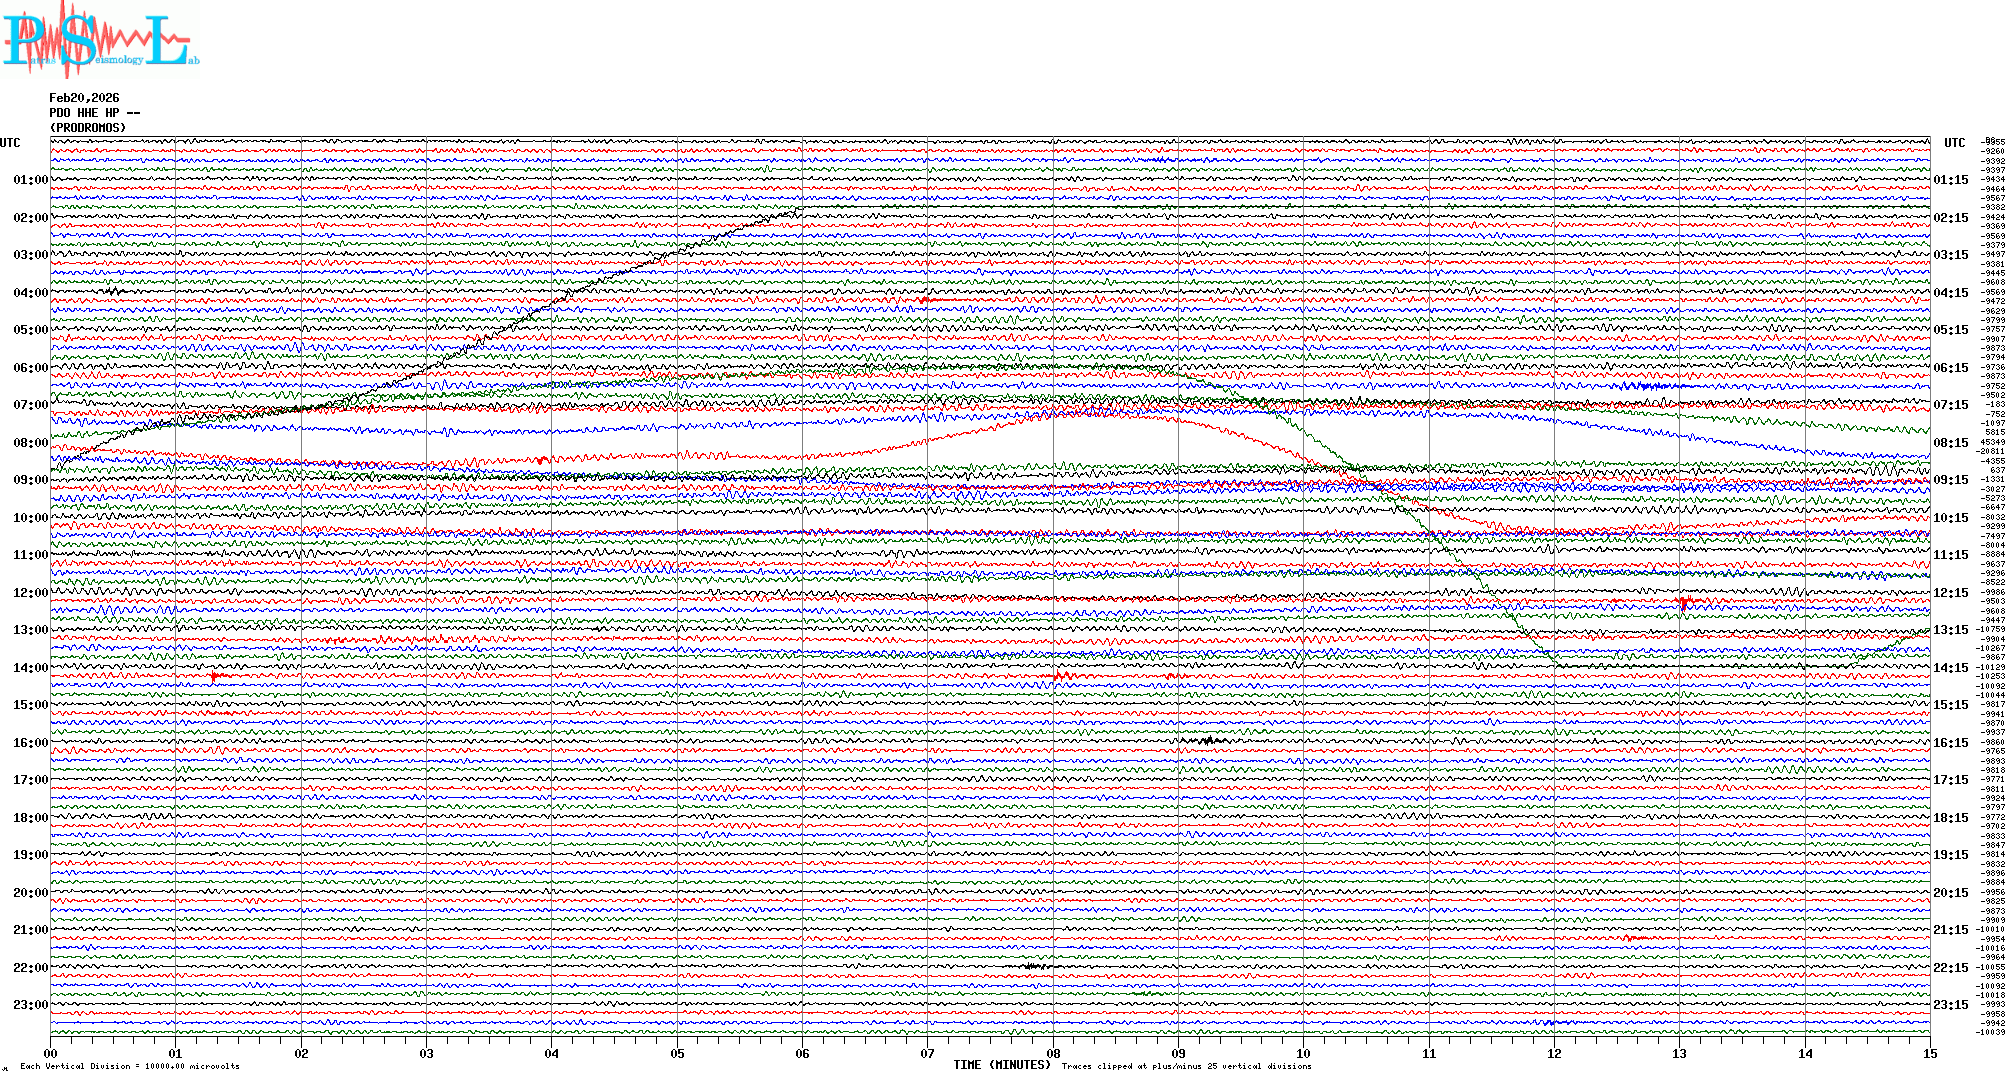Click the left UTC axis label
The width and height of the screenshot is (2010, 1080).
tap(10, 143)
